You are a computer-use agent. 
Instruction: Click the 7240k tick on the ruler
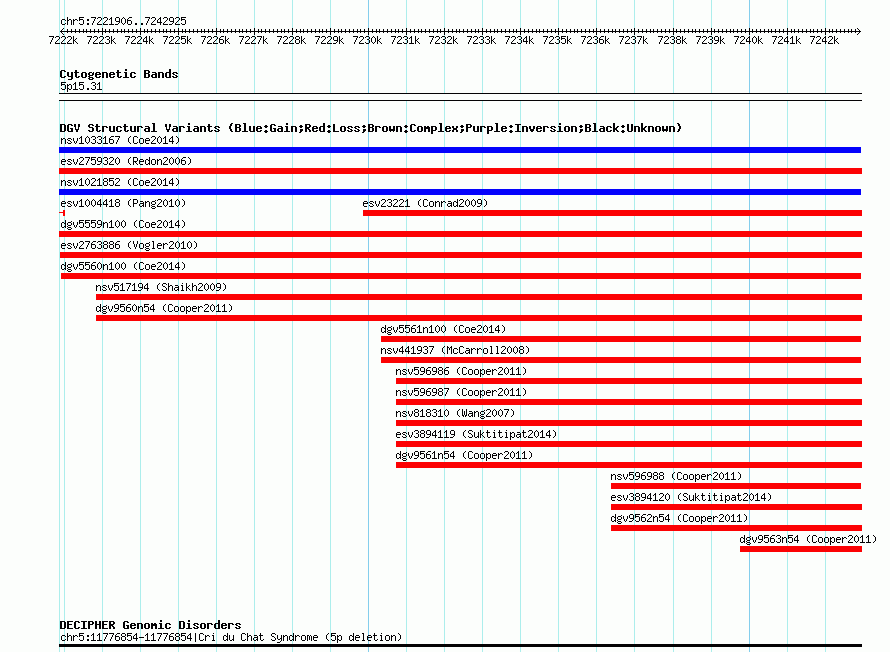point(748,40)
